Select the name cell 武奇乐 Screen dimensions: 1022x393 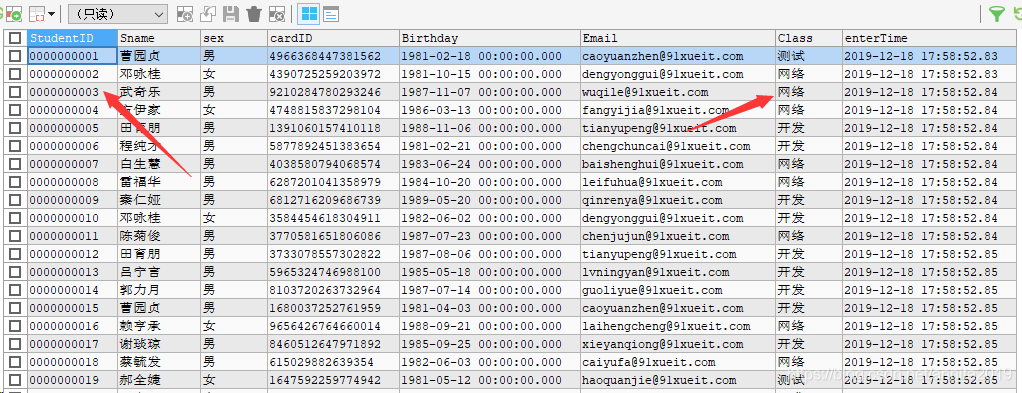(159, 92)
